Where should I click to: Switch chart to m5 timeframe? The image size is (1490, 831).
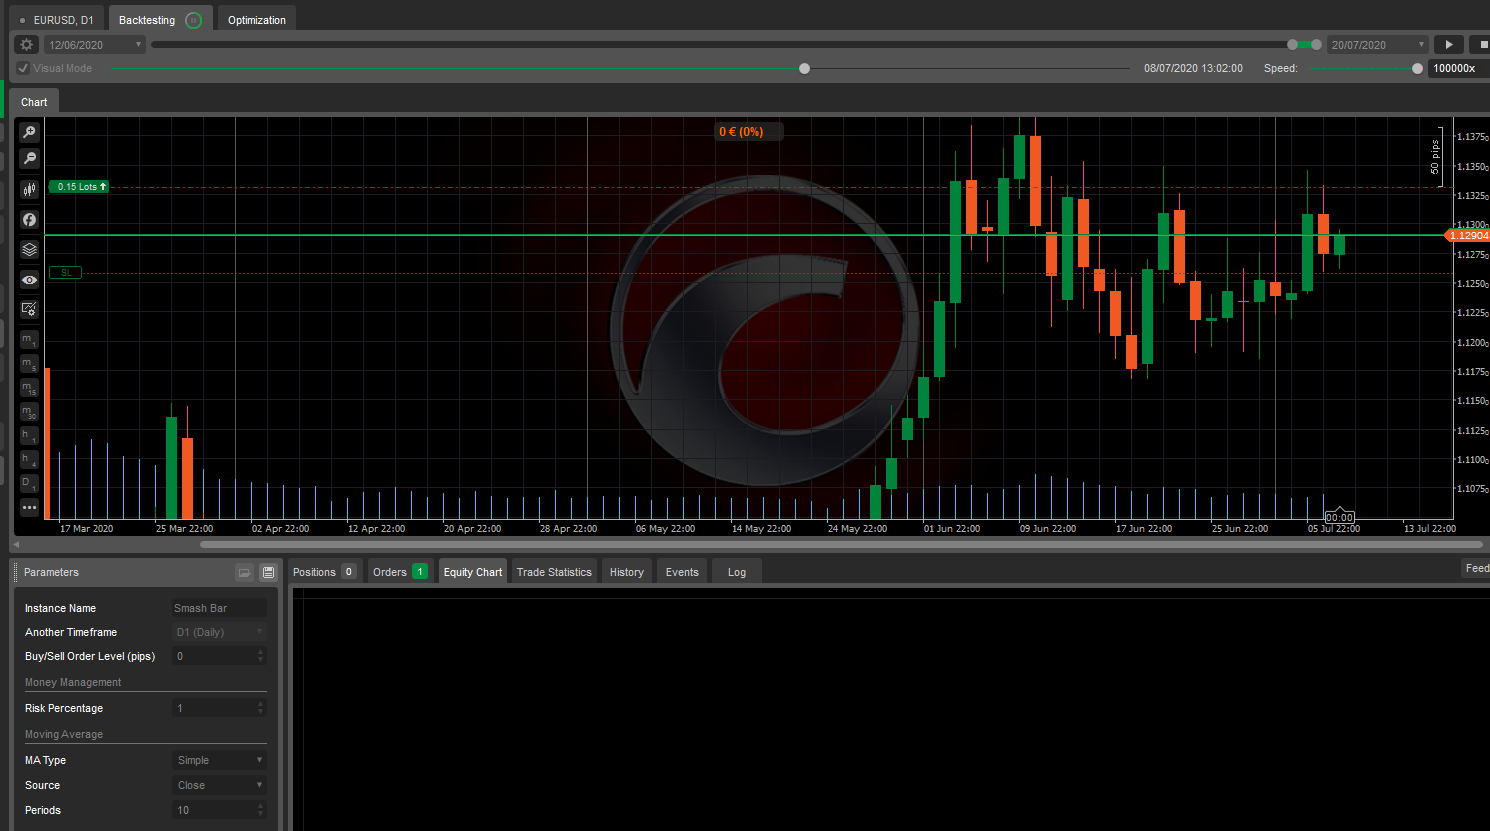click(x=29, y=364)
